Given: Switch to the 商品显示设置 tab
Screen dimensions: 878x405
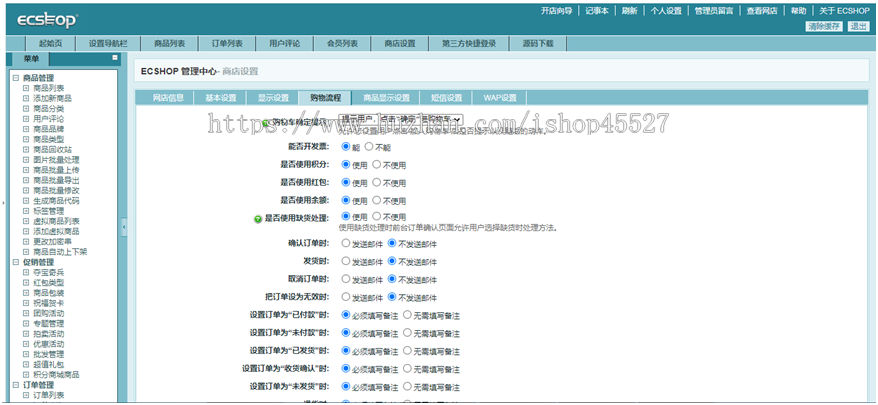Looking at the screenshot, I should pos(386,97).
